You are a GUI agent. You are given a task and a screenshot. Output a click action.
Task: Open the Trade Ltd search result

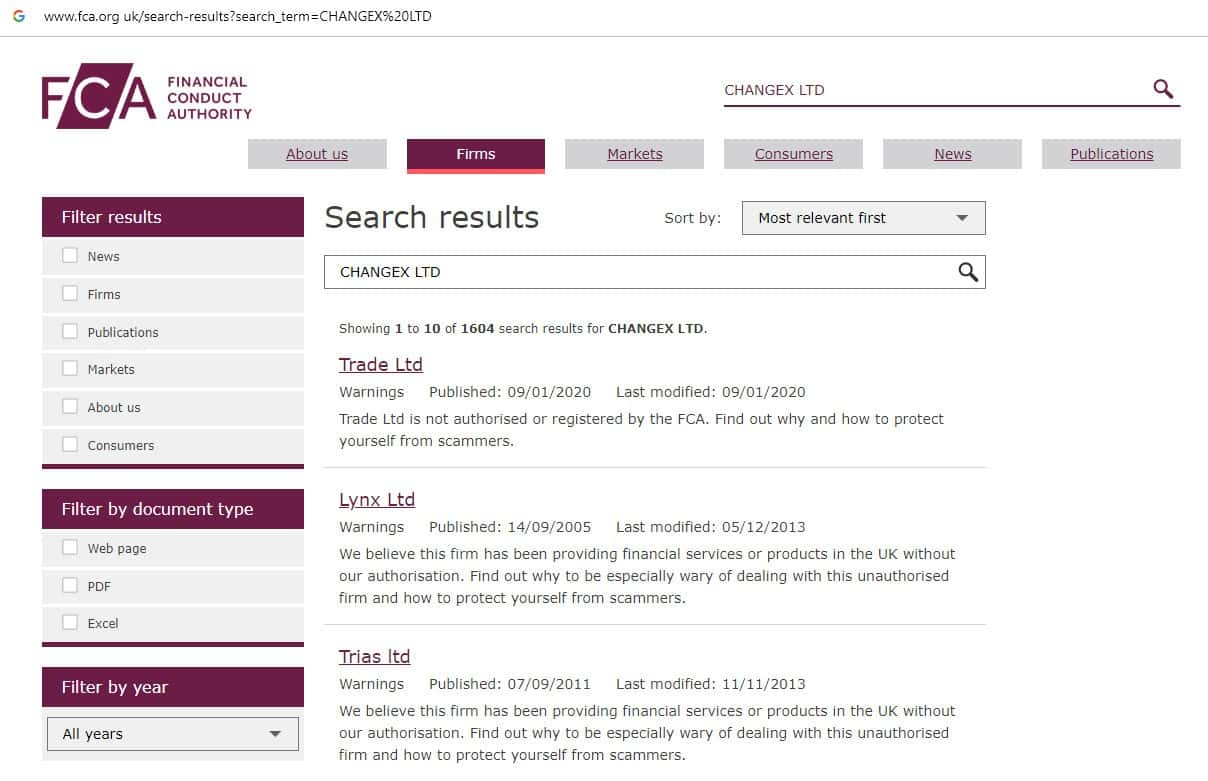coord(381,364)
